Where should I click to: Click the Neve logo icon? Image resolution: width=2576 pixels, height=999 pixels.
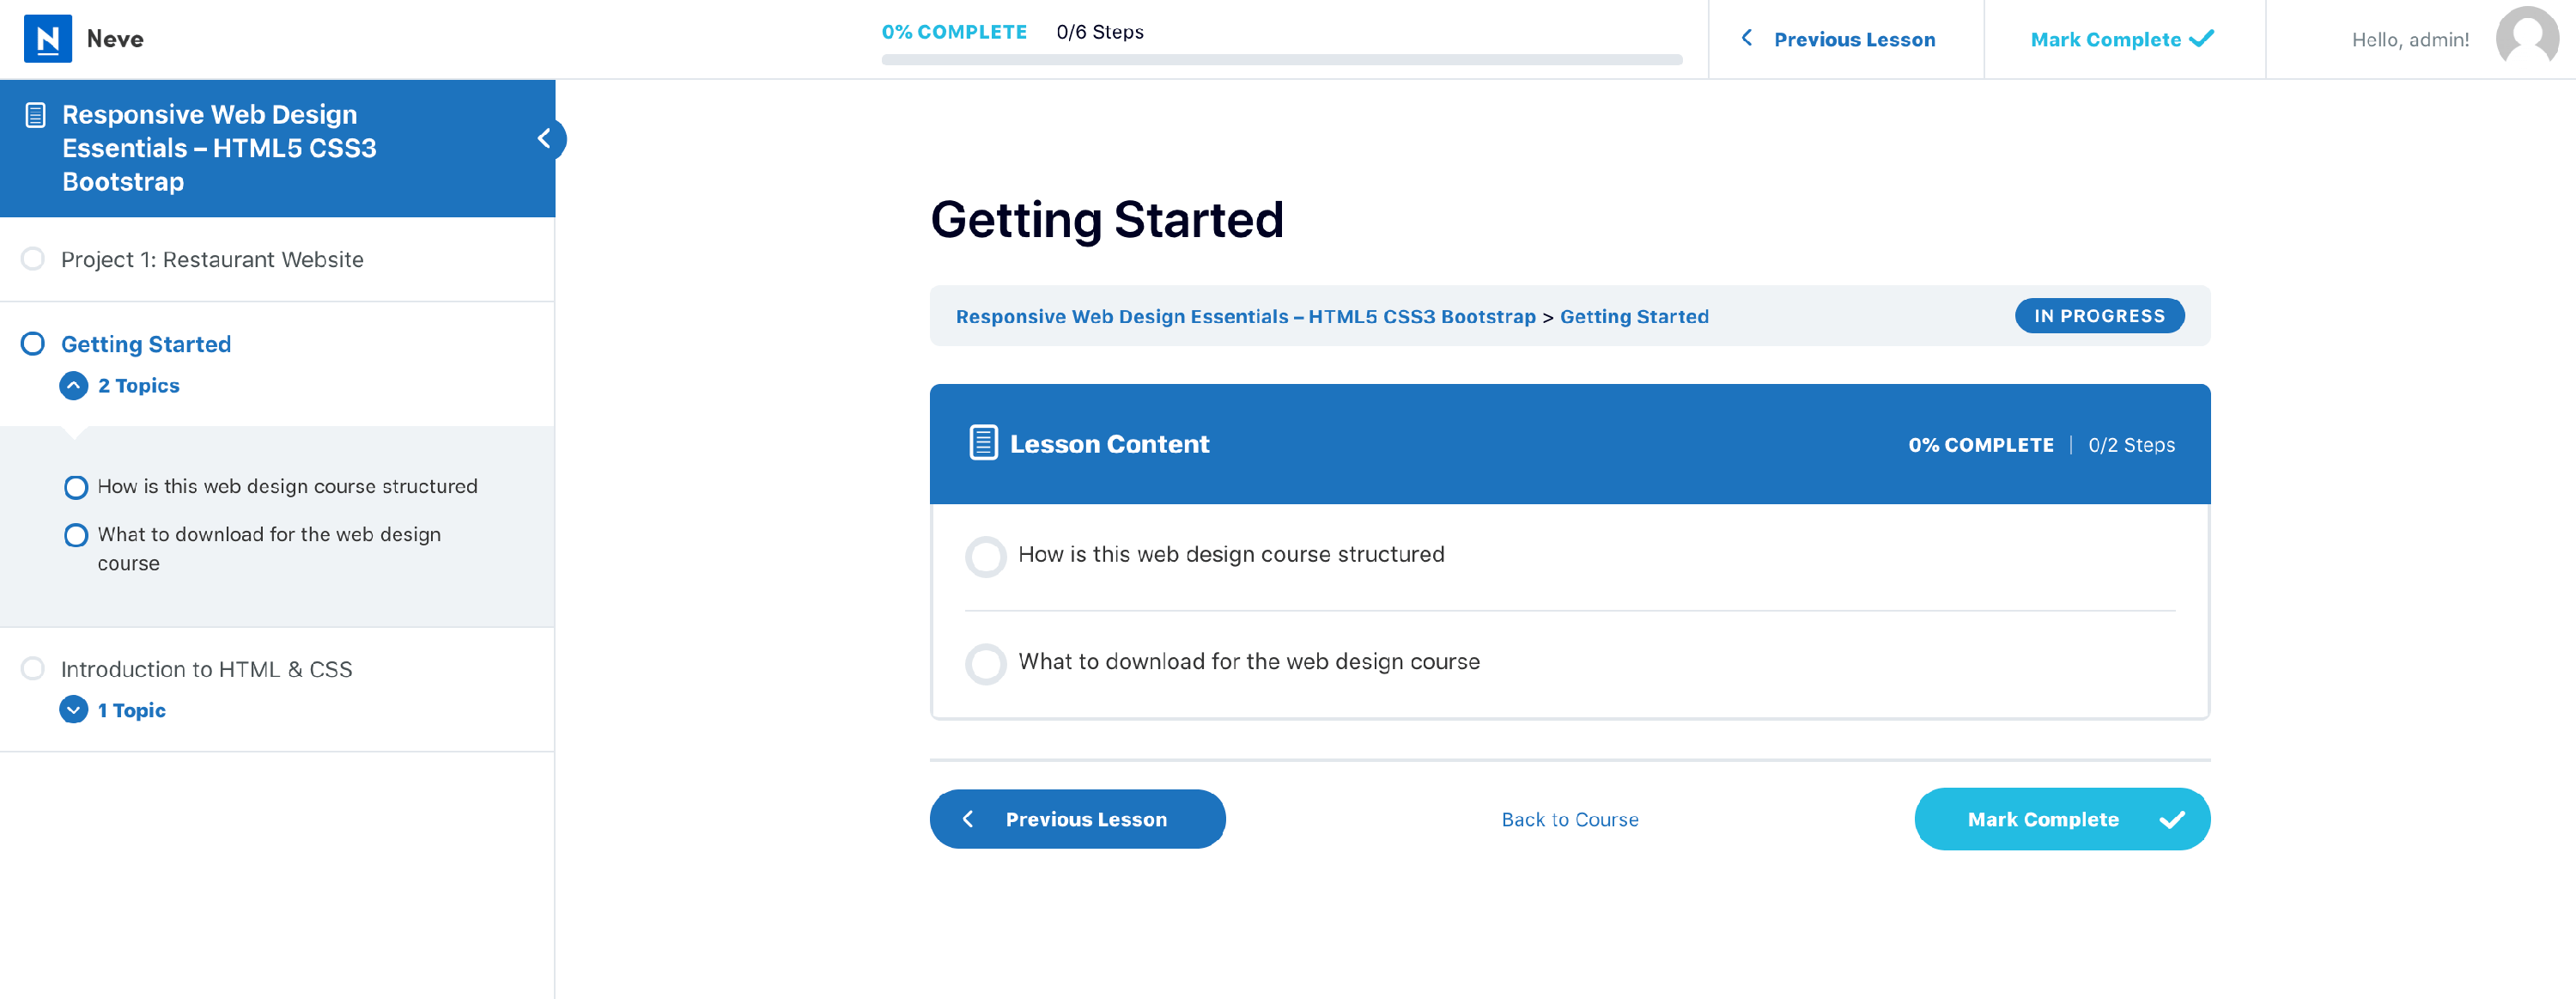[x=47, y=39]
